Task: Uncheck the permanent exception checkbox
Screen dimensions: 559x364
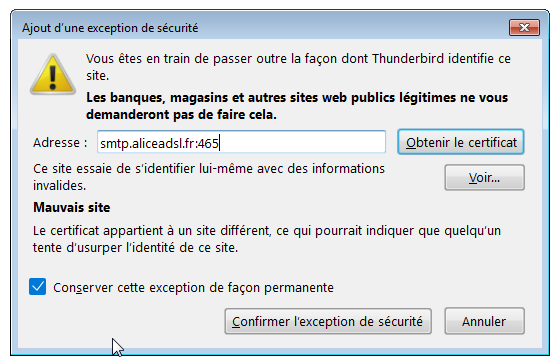Action: 37,287
